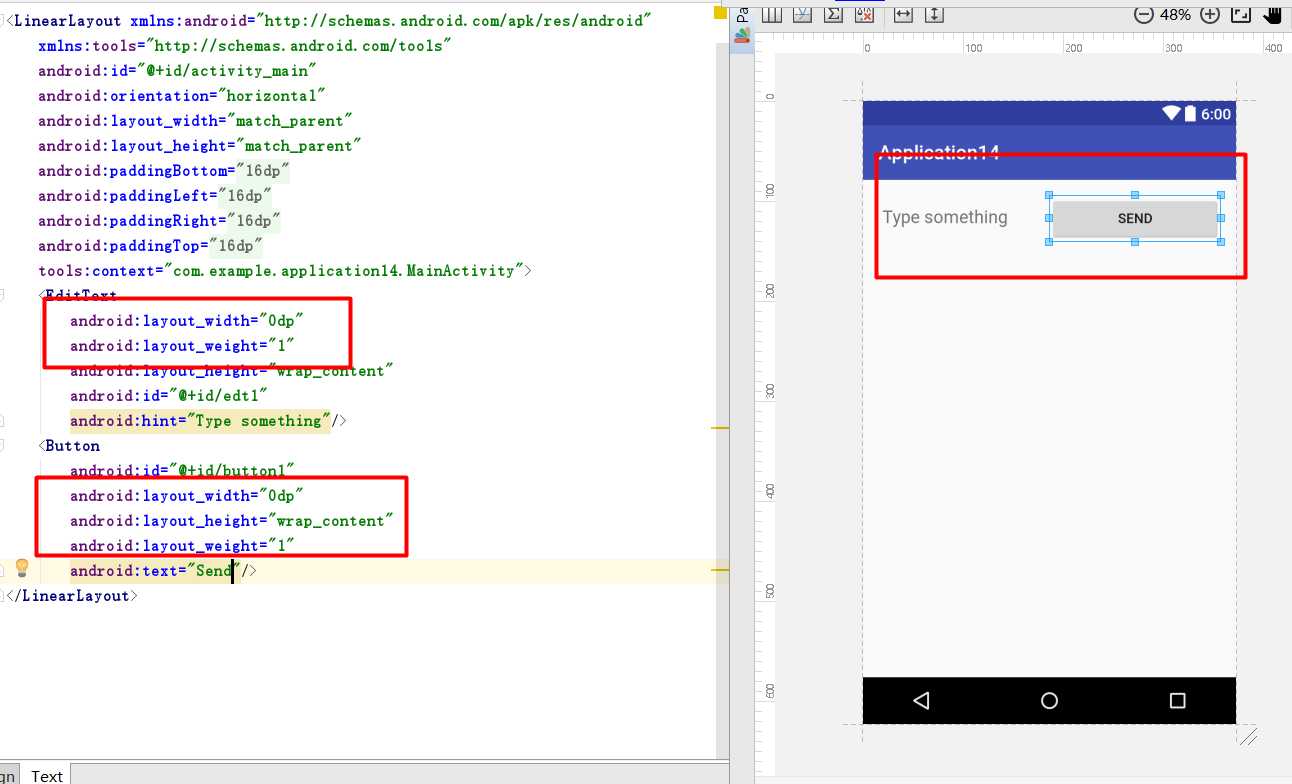Collapse the LinearLayout opening tag fold marker
Screen dimensions: 1292x784
point(4,20)
